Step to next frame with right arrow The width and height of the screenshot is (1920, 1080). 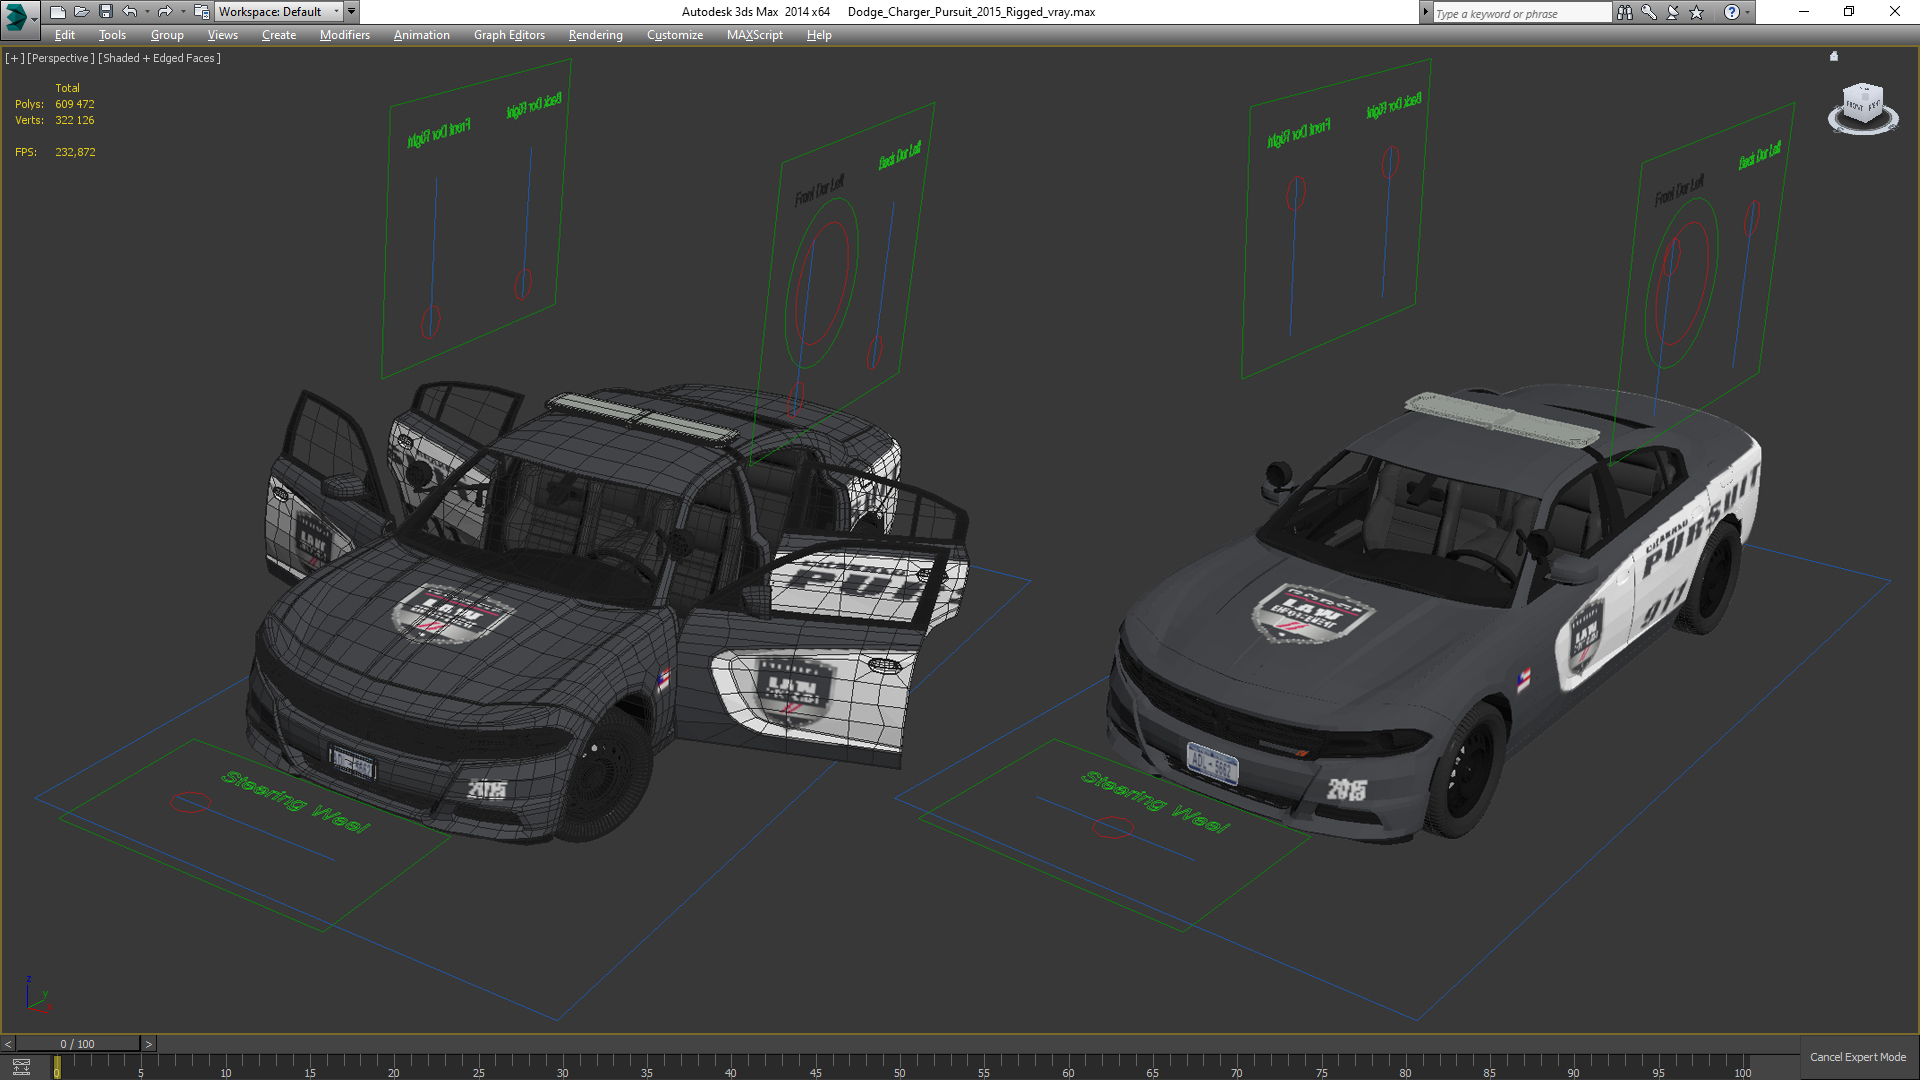149,1044
